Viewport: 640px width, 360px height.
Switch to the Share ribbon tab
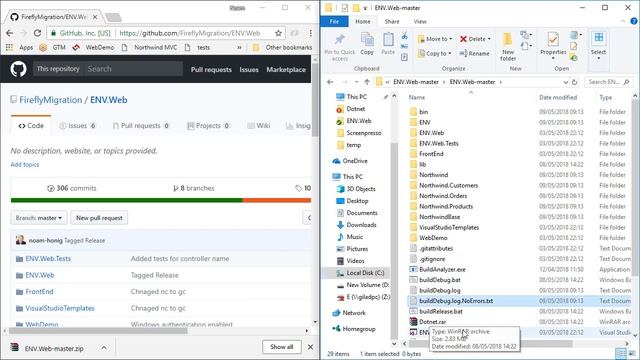point(392,22)
